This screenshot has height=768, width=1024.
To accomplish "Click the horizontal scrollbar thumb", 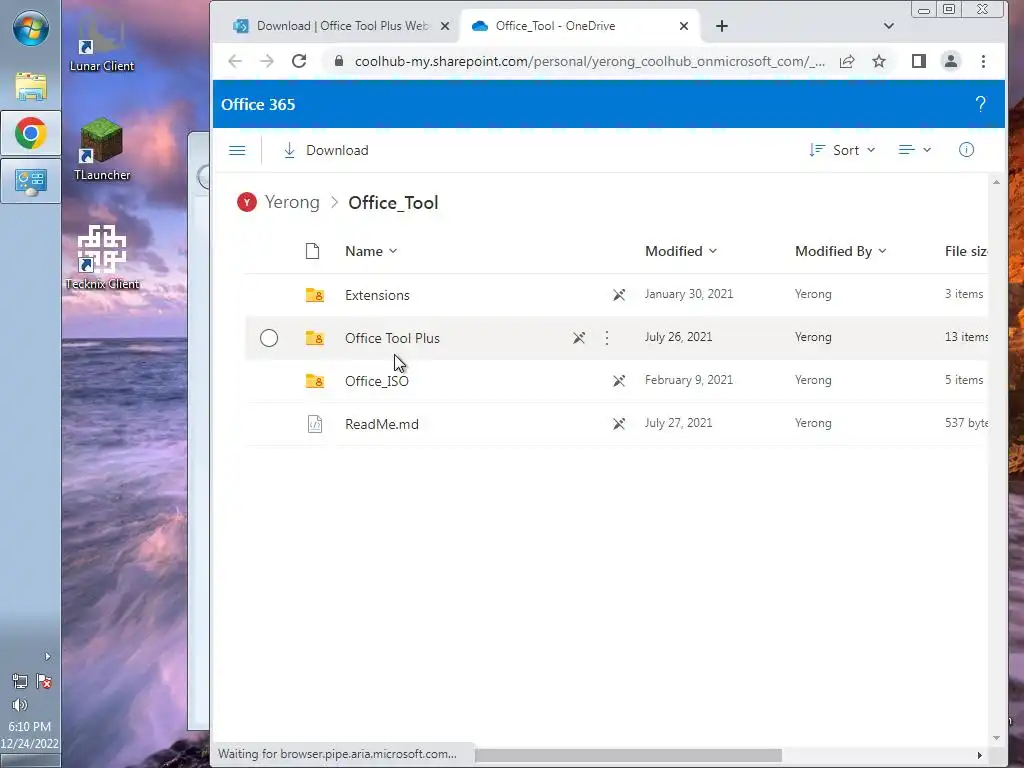I will 628,756.
